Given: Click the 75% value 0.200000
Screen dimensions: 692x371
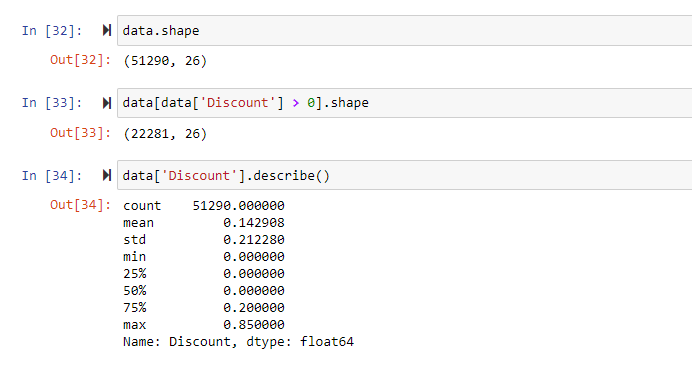Looking at the screenshot, I should [254, 307].
